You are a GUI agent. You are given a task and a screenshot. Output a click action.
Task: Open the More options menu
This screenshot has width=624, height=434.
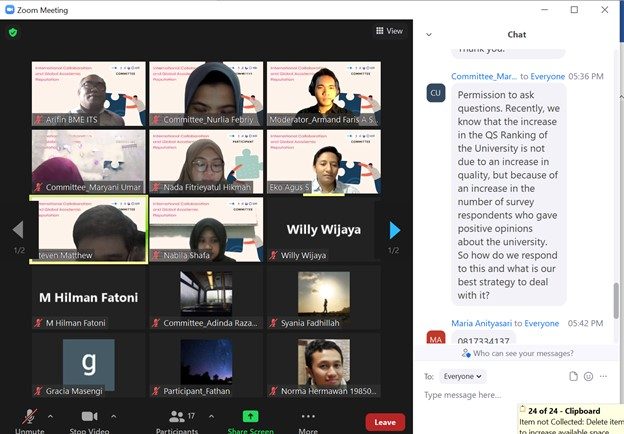pyautogui.click(x=307, y=419)
